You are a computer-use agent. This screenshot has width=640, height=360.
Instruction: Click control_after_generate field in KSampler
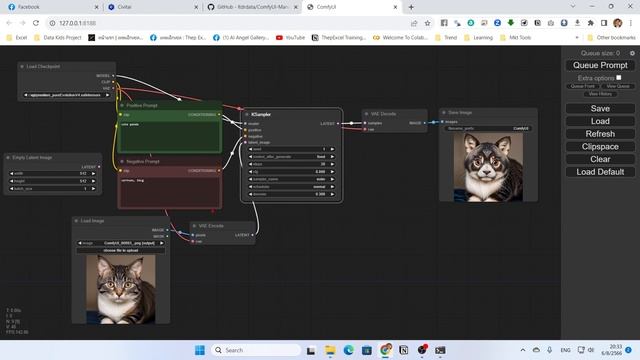tap(291, 157)
